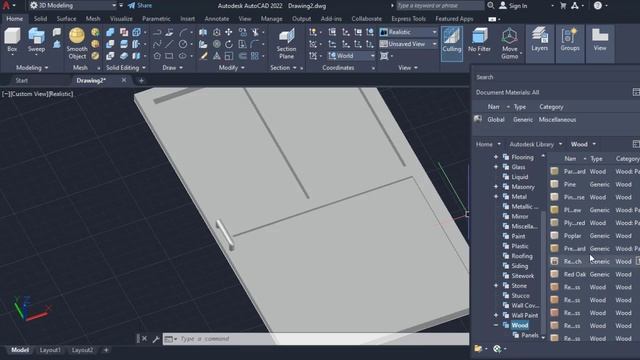Switch to the Layout1 tab
This screenshot has width=640, height=360.
[50, 350]
